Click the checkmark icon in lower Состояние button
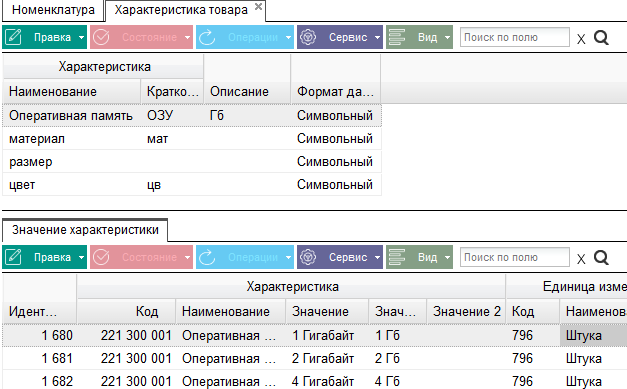627x389 pixels. coord(101,257)
